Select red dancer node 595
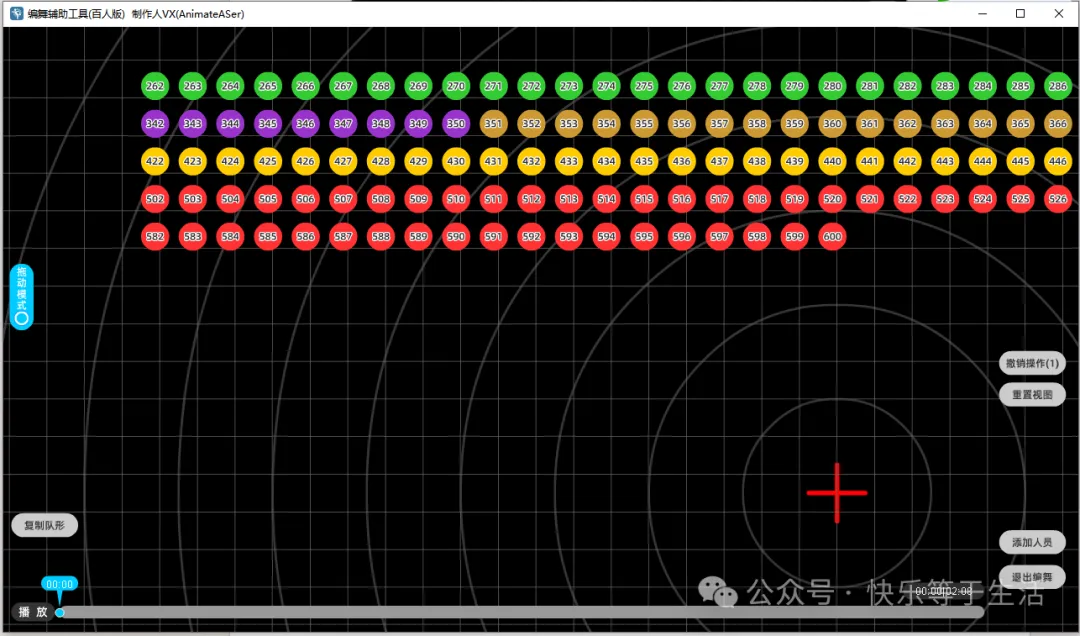The width and height of the screenshot is (1080, 636). coord(644,236)
